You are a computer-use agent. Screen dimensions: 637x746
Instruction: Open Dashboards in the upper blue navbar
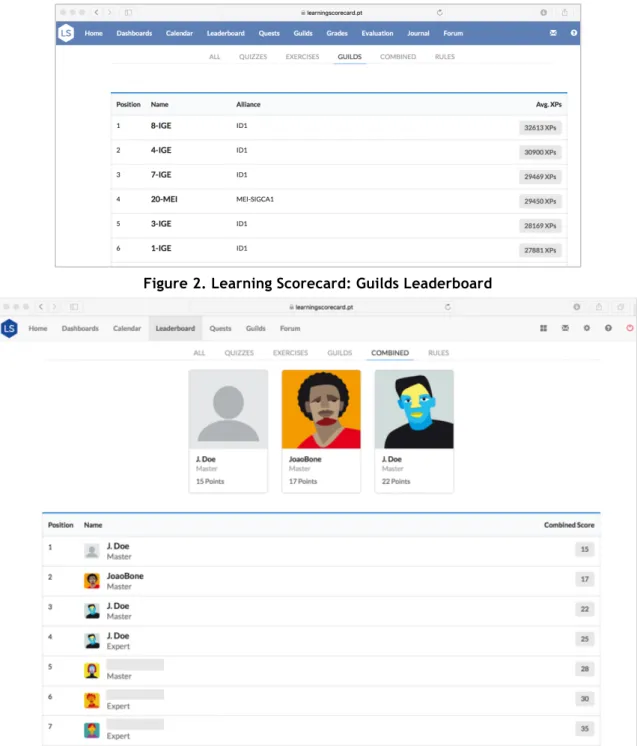[134, 33]
